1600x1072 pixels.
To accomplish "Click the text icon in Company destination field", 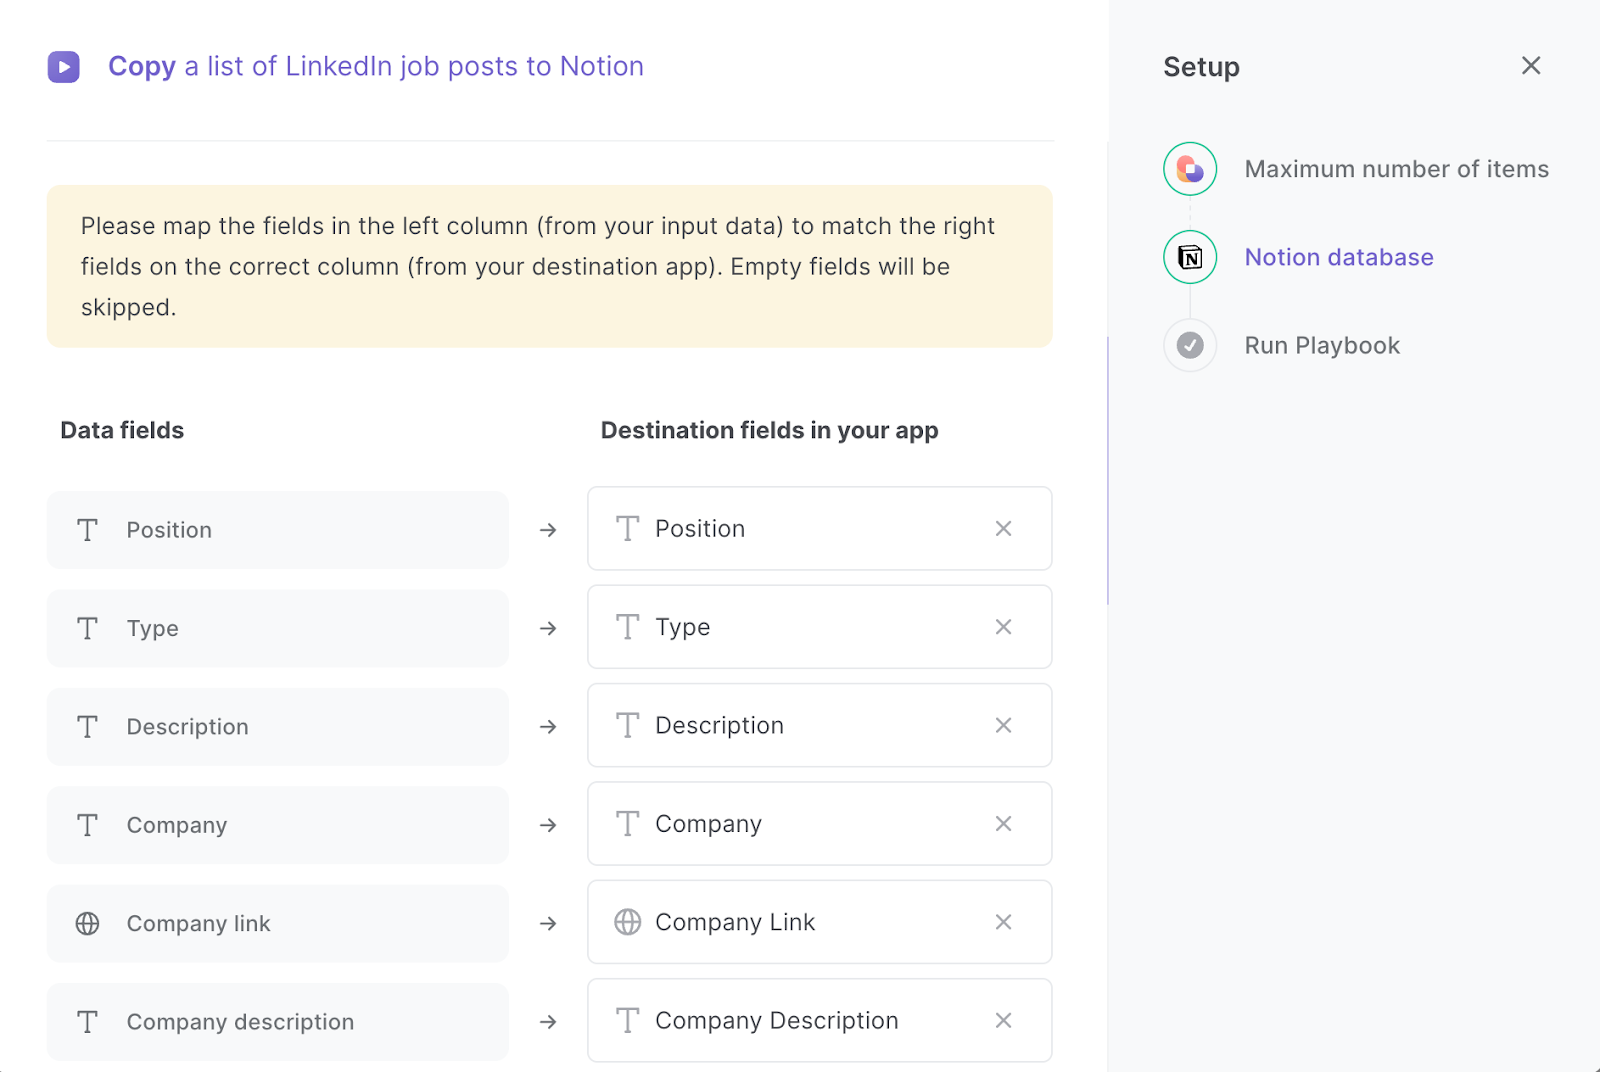I will tap(628, 824).
